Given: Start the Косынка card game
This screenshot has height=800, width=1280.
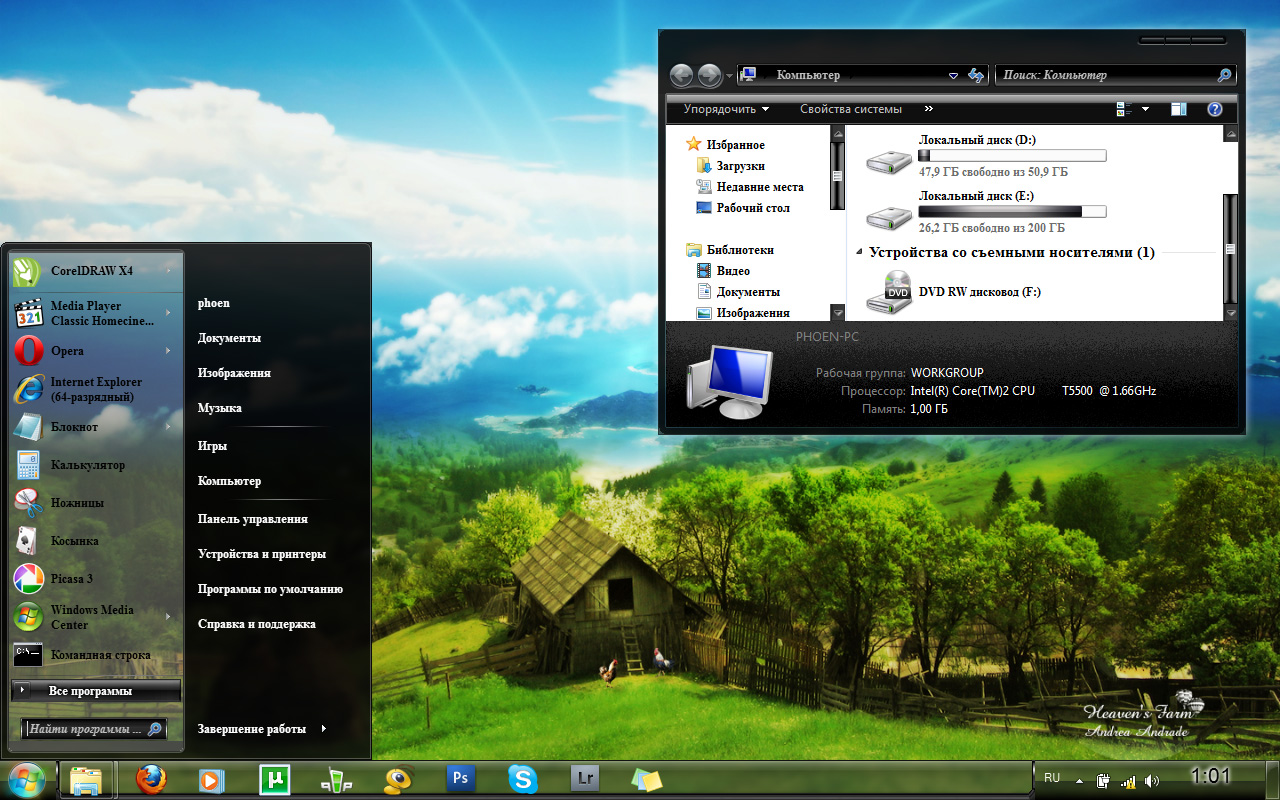Looking at the screenshot, I should 97,541.
